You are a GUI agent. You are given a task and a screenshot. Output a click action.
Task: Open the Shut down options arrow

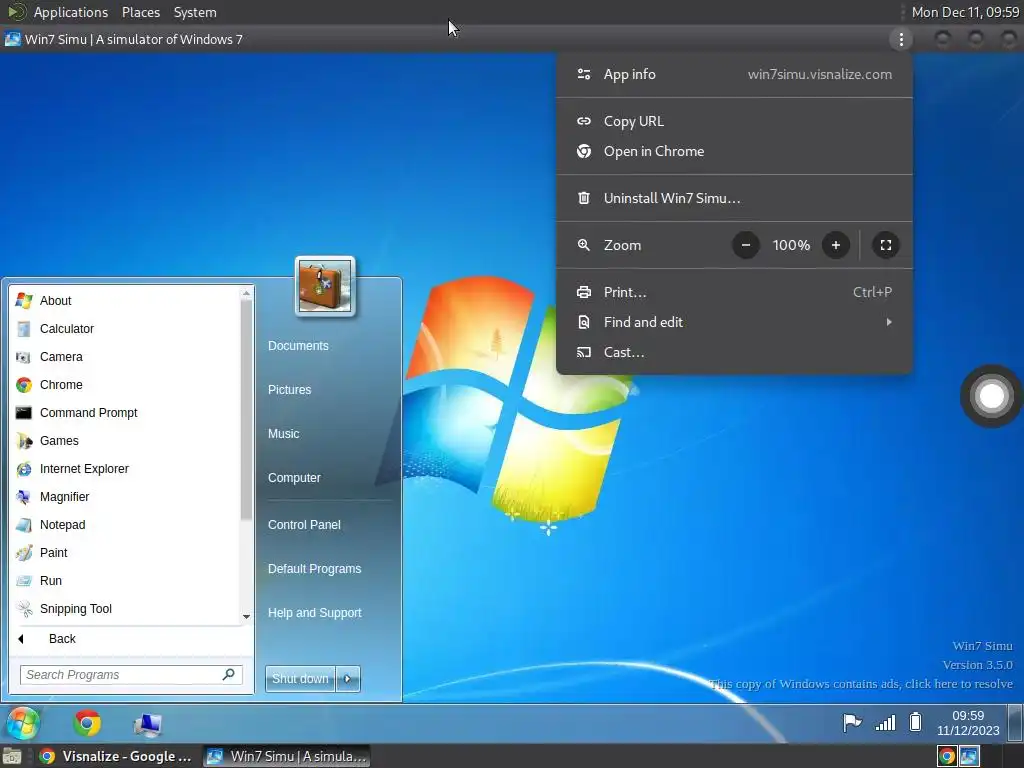coord(348,679)
